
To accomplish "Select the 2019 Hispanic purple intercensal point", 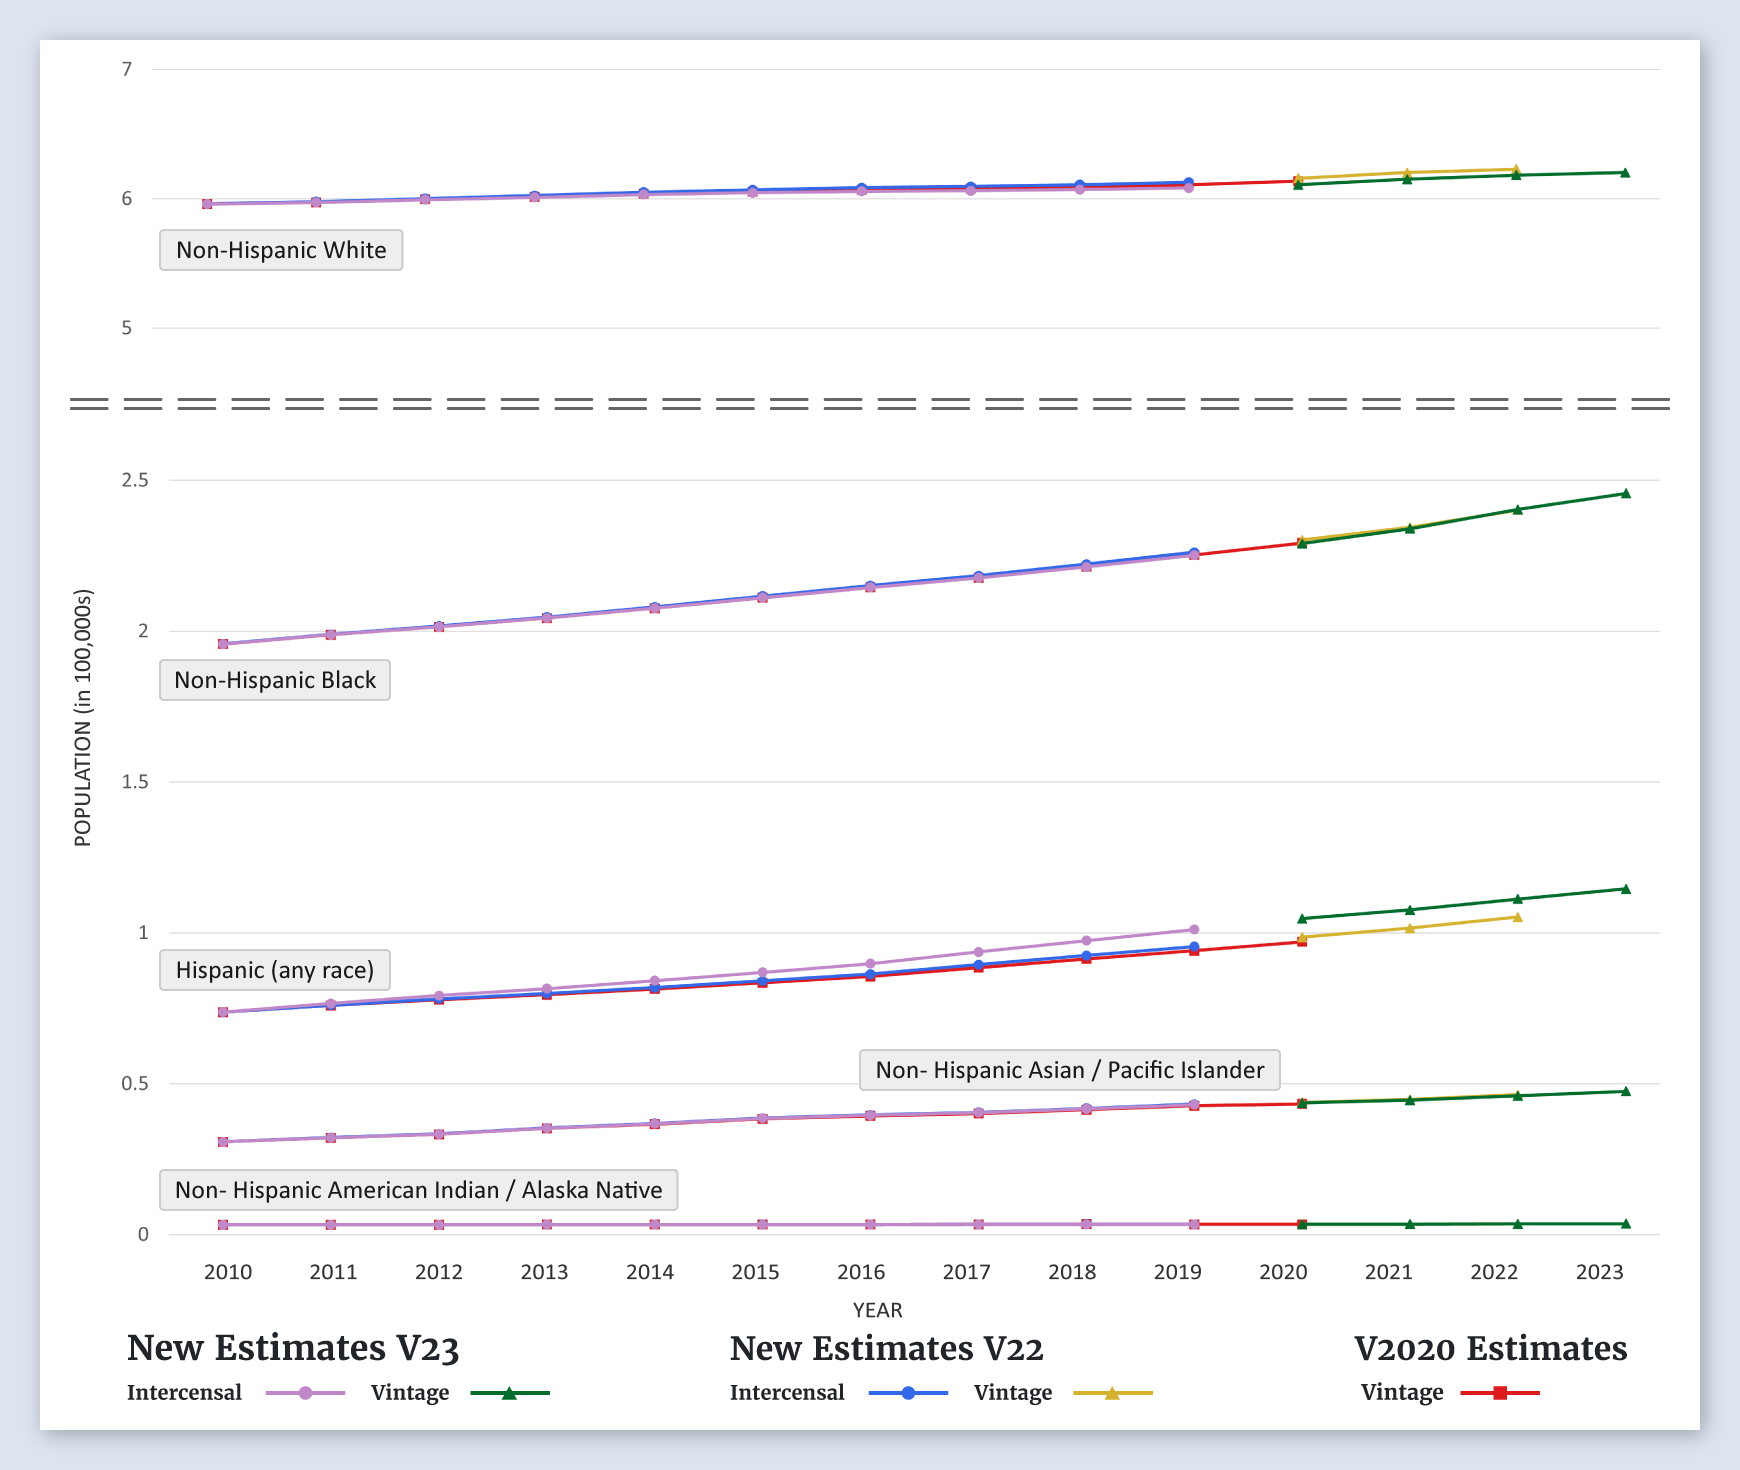I will point(1194,930).
